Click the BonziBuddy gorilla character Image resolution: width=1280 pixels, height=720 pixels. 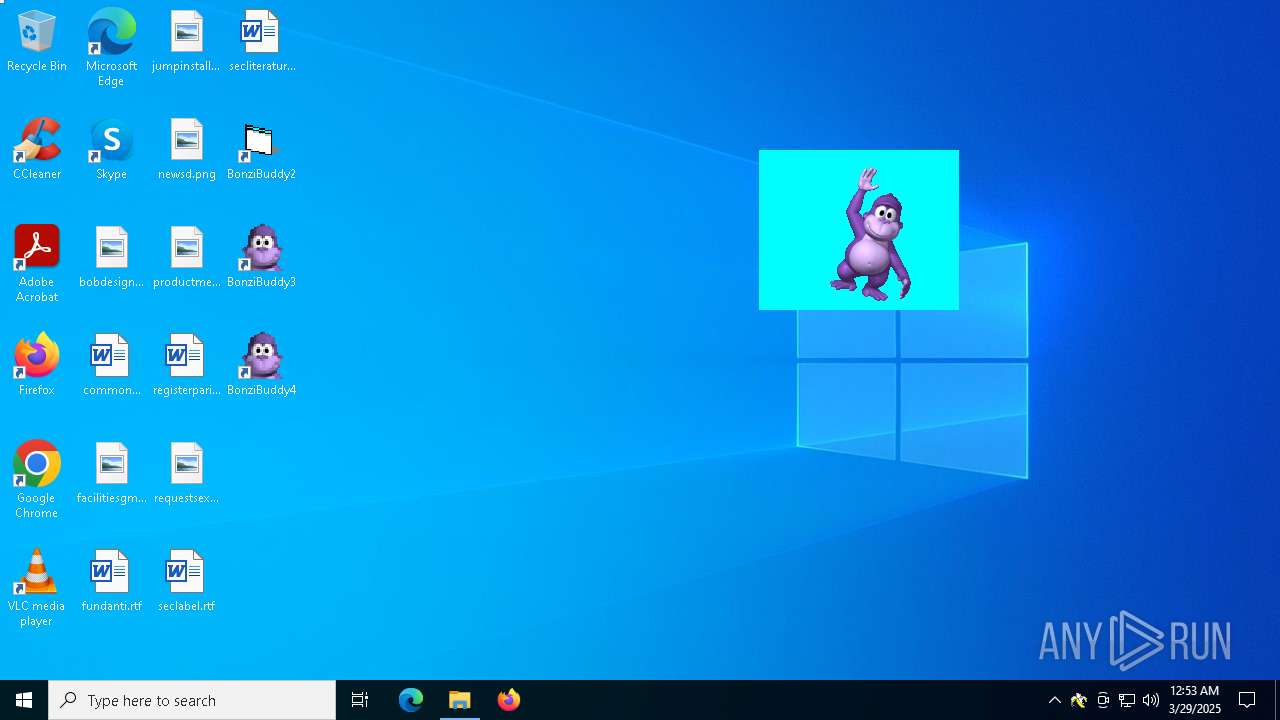[871, 235]
